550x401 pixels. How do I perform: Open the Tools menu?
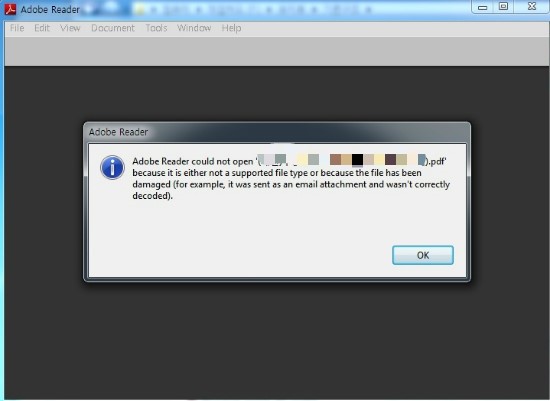pos(156,28)
